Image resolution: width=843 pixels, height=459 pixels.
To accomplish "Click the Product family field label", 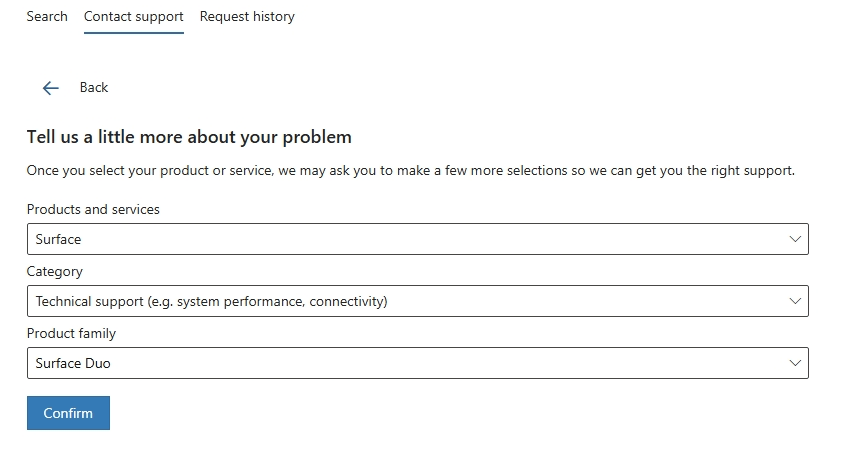I will [x=71, y=333].
